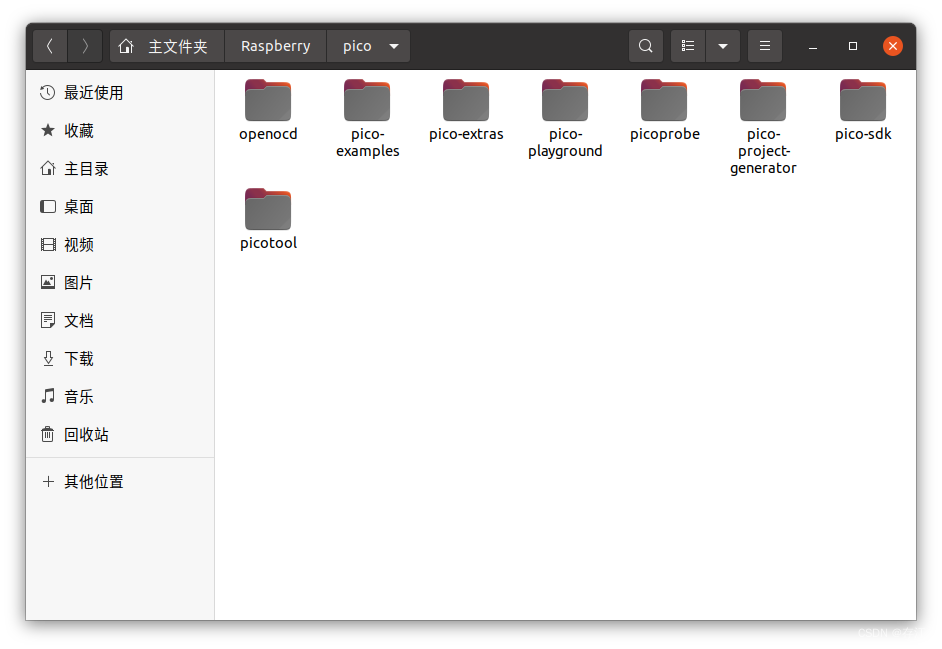
Task: Select the 回收站 (Trash) sidebar icon
Action: point(47,434)
